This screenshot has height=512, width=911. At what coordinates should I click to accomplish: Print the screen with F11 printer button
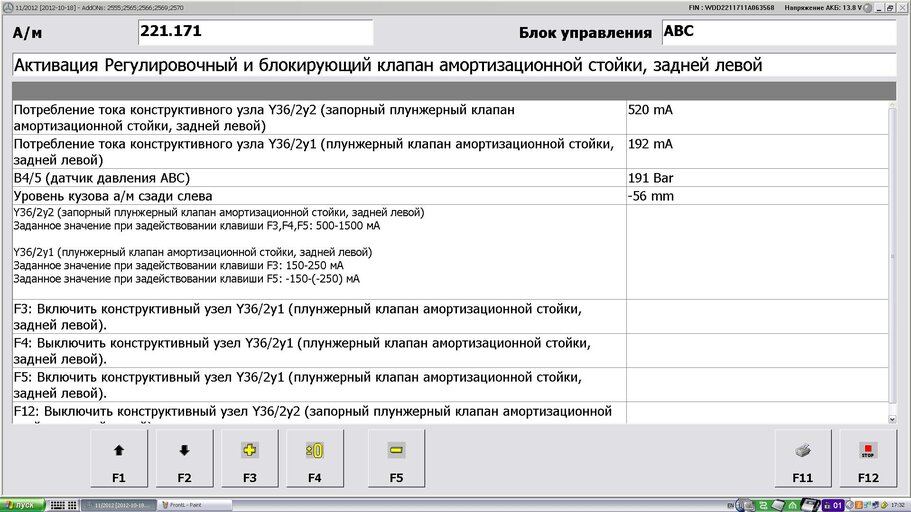pos(802,459)
